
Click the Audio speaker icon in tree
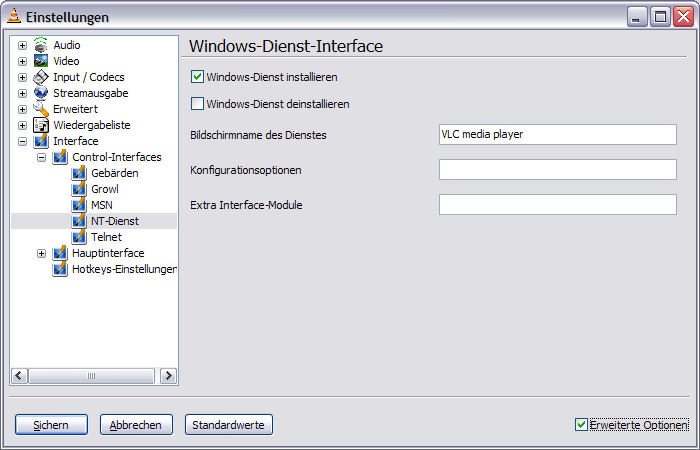tap(41, 45)
